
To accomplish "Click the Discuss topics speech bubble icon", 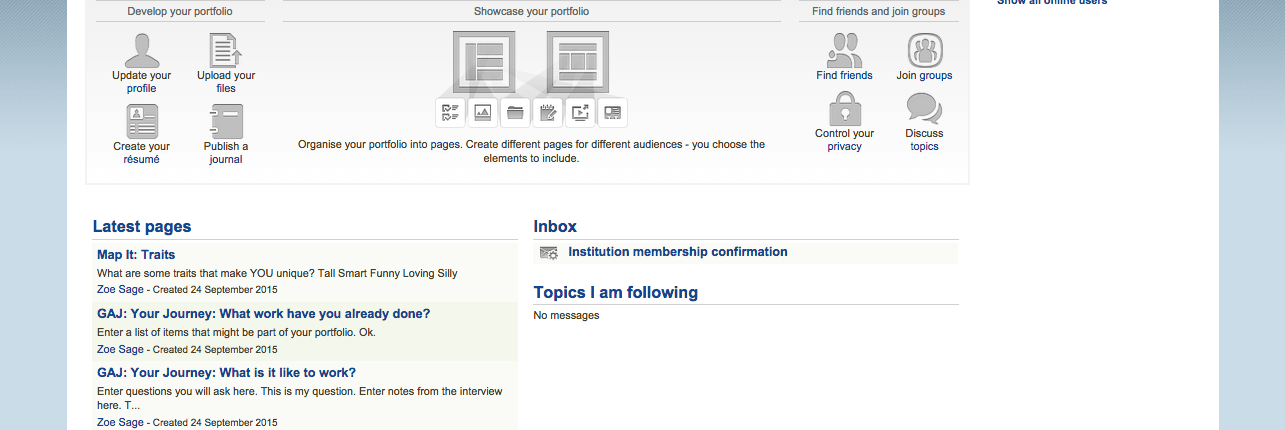I will click(924, 108).
